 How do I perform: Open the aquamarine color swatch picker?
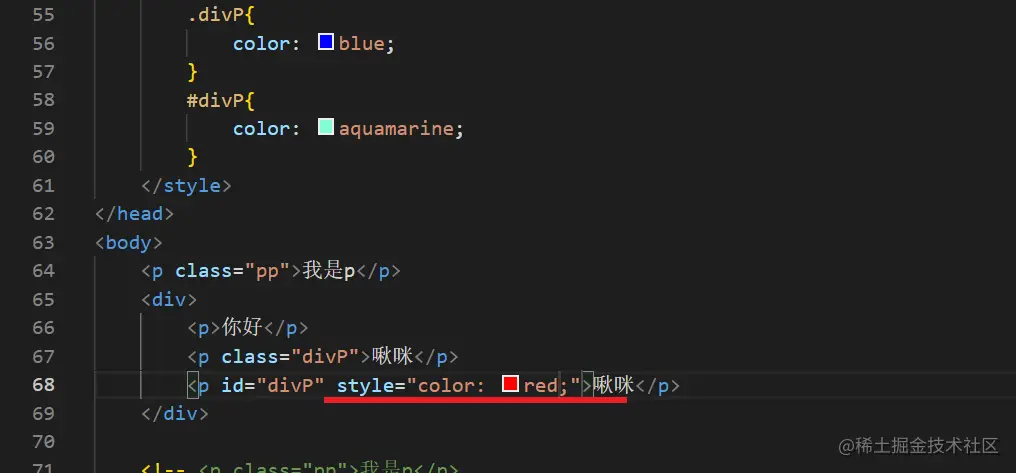326,127
